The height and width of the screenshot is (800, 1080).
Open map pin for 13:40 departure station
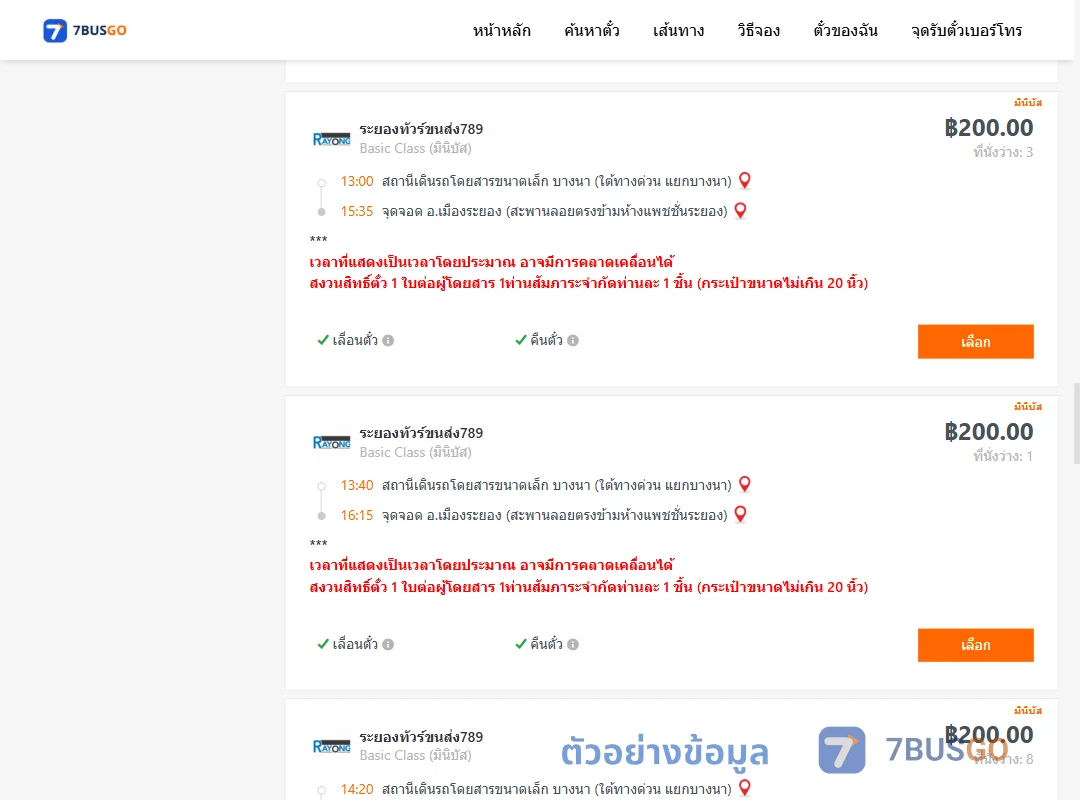pyautogui.click(x=745, y=484)
